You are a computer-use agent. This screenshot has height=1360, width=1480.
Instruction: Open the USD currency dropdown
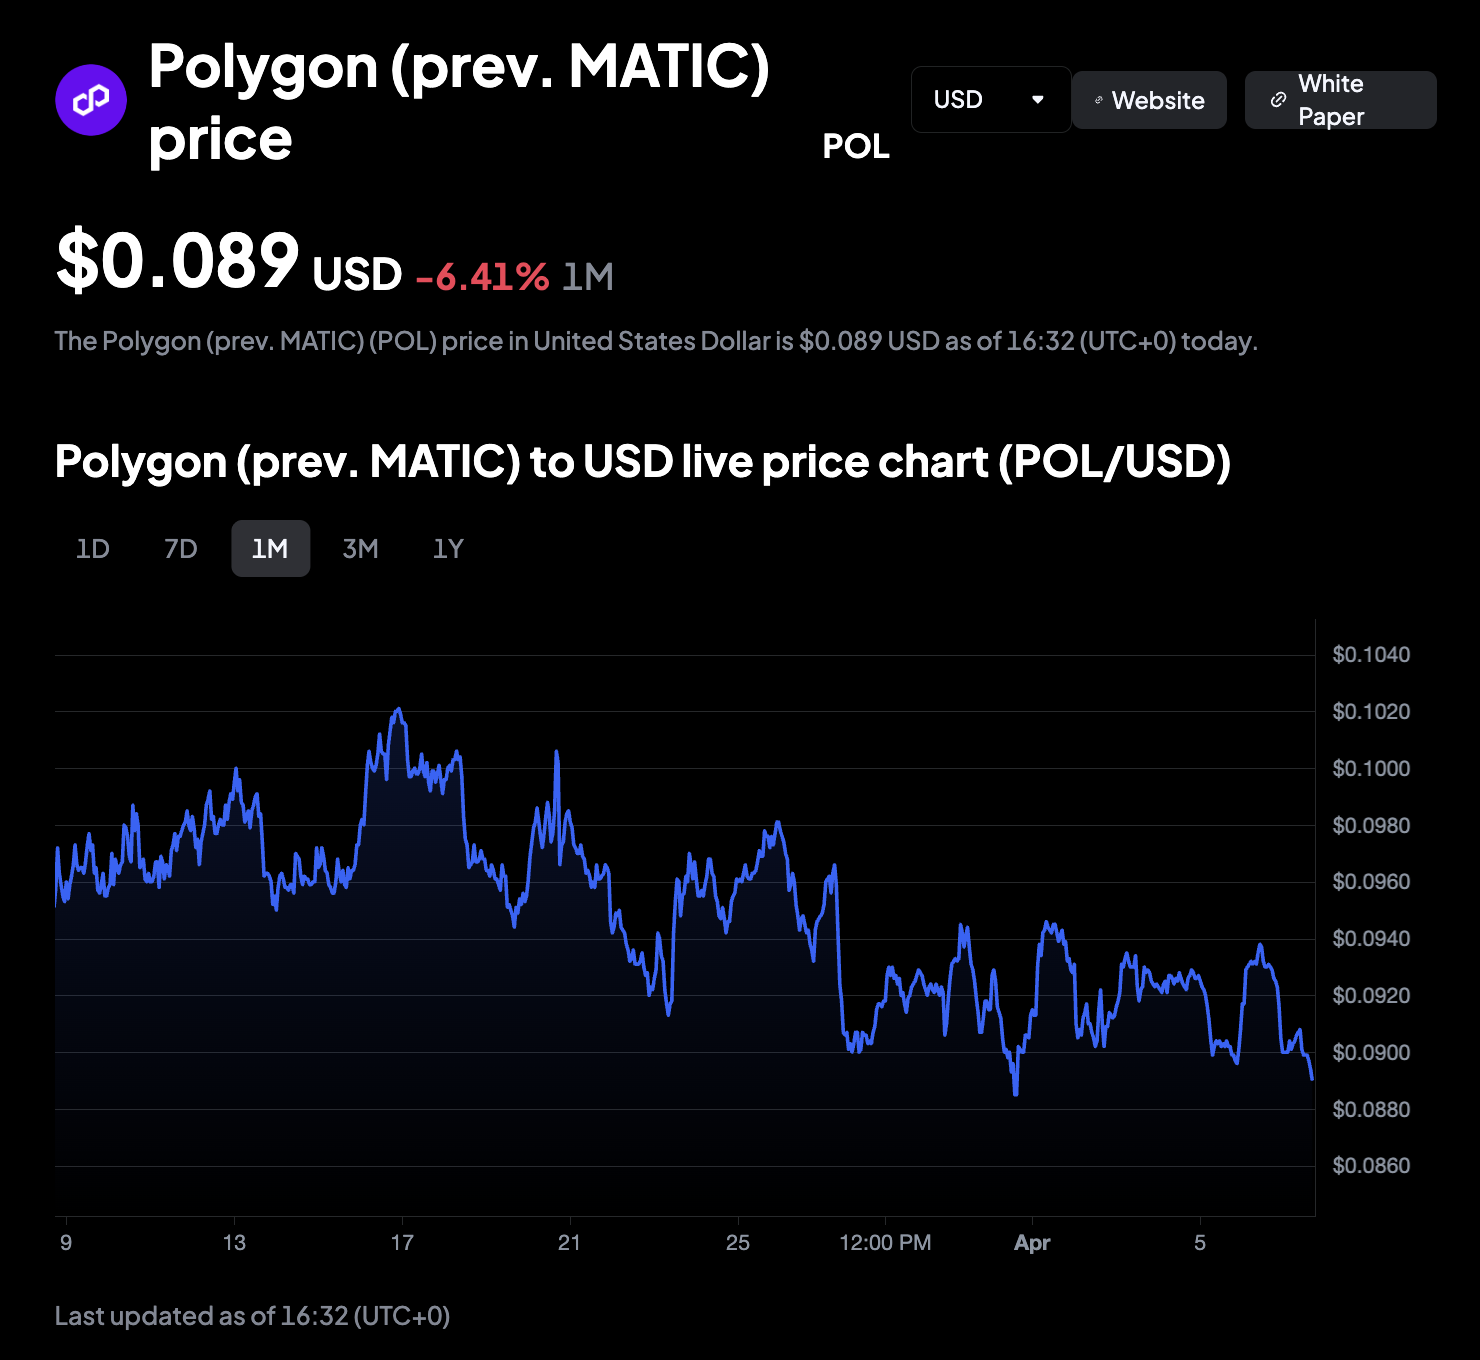click(991, 100)
